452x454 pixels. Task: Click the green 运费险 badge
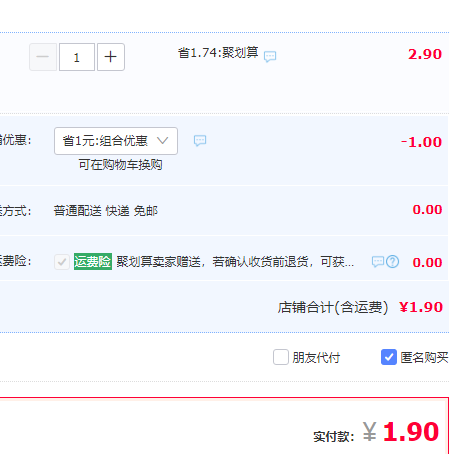[x=93, y=262]
